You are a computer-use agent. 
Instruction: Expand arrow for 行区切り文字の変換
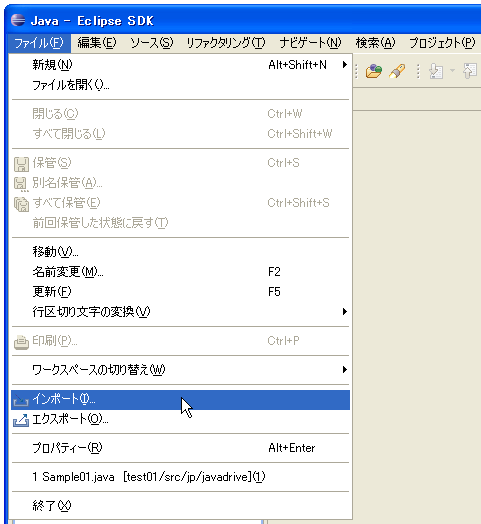[x=345, y=312]
